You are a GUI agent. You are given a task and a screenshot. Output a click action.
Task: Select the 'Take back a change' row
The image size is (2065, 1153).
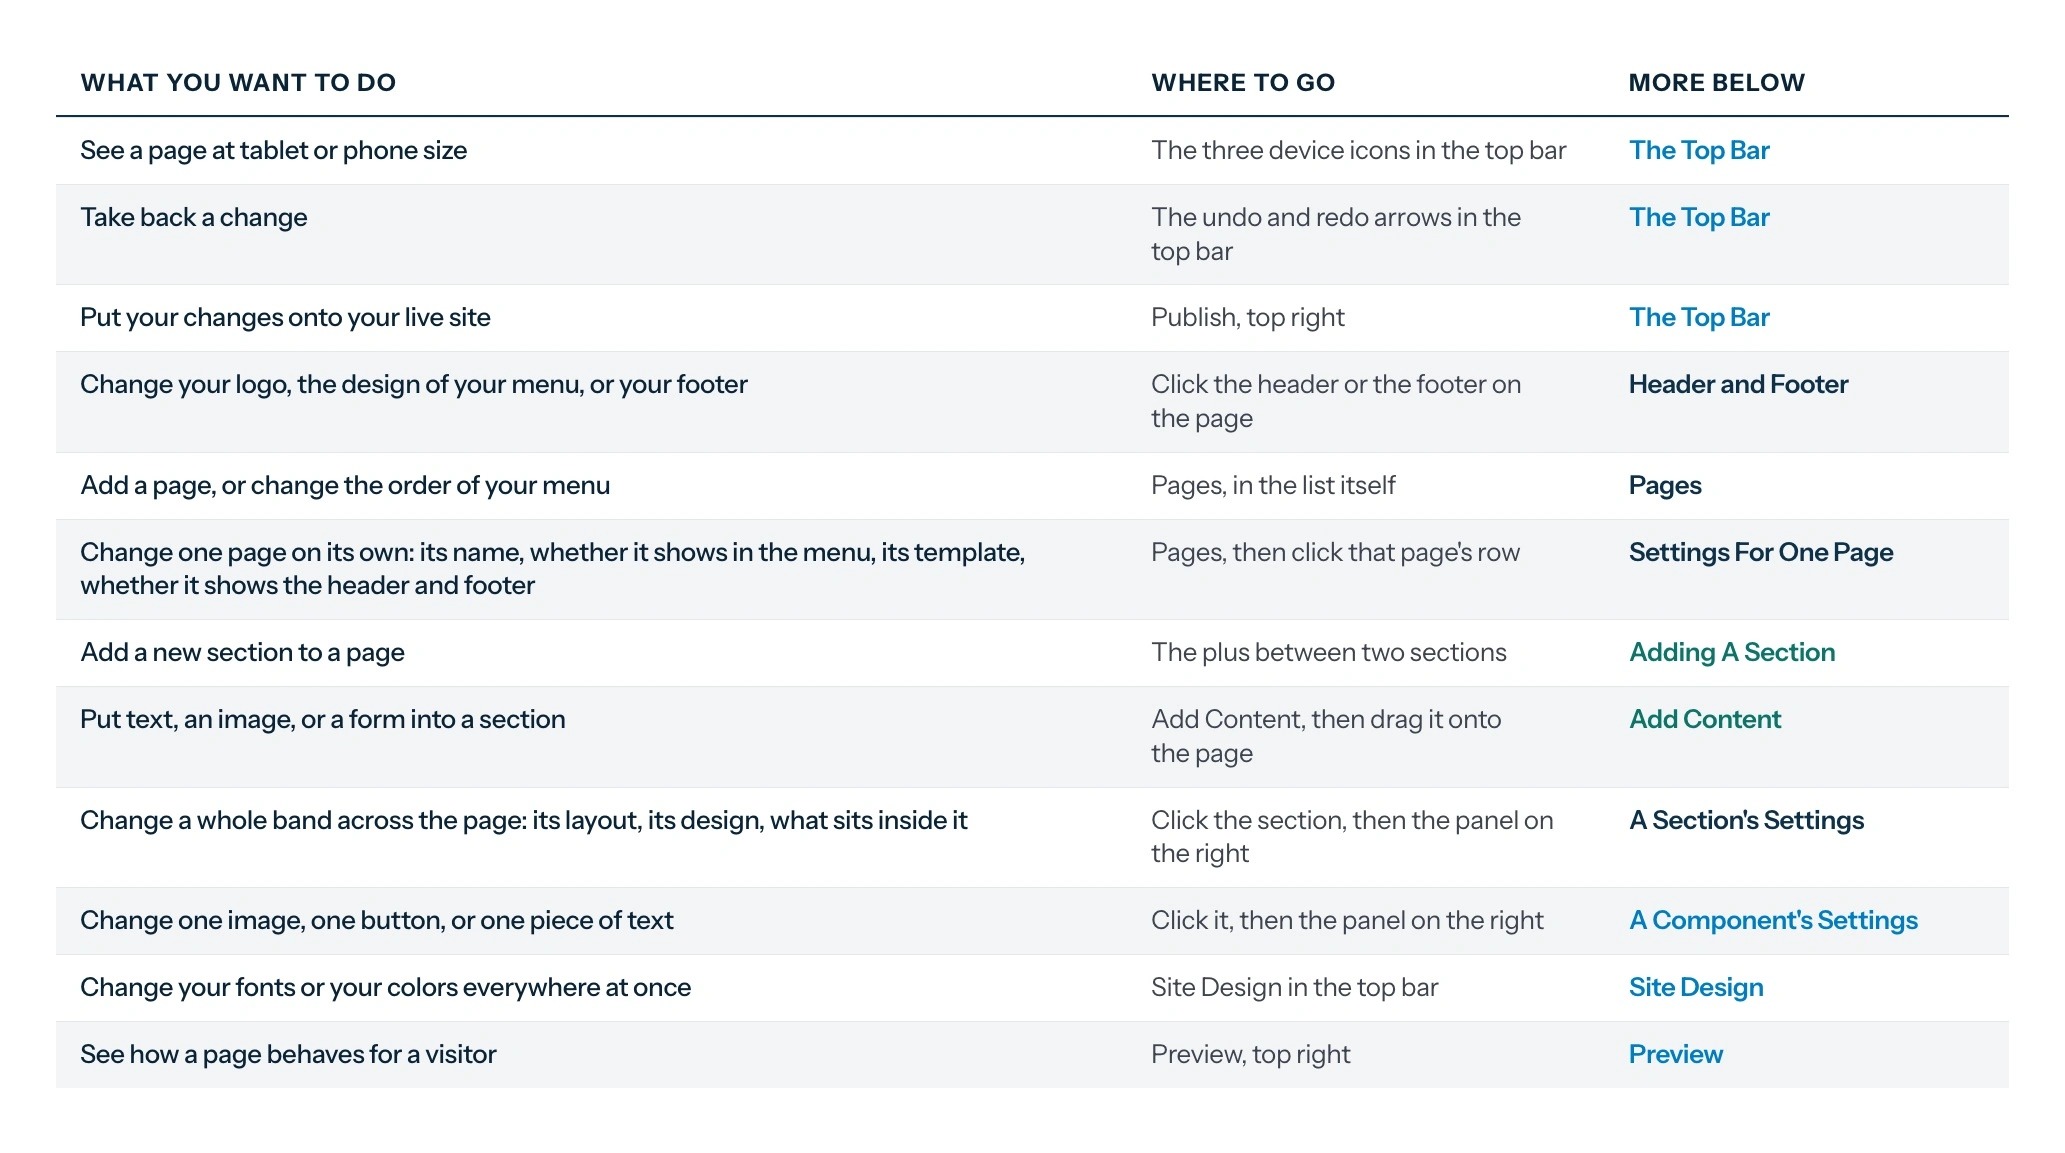pos(1032,234)
